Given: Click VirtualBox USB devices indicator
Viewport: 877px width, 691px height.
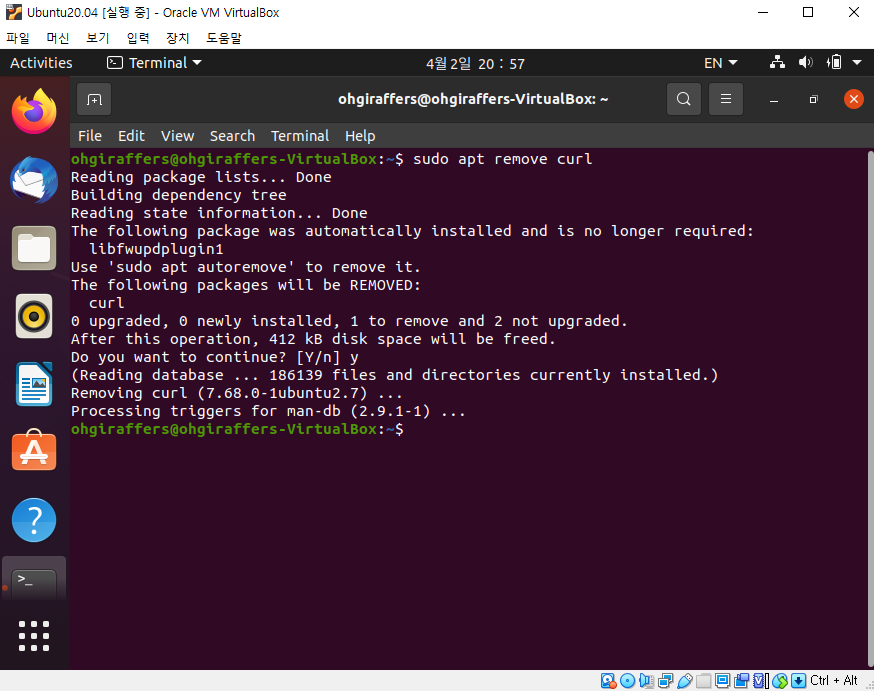Looking at the screenshot, I should click(x=685, y=680).
